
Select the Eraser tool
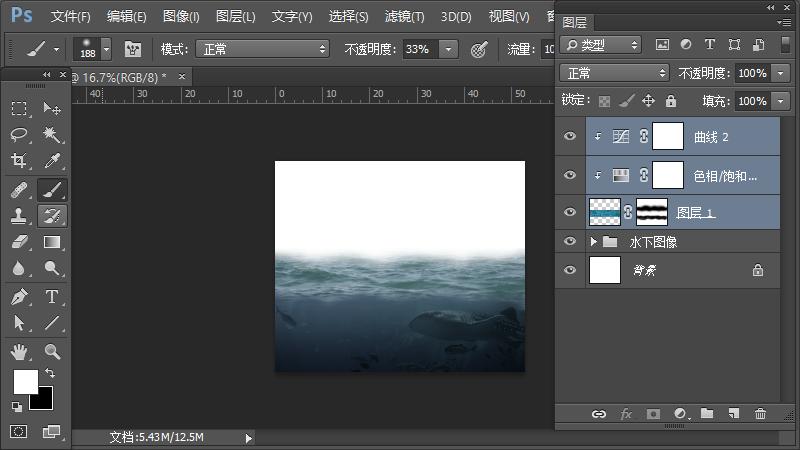click(19, 242)
